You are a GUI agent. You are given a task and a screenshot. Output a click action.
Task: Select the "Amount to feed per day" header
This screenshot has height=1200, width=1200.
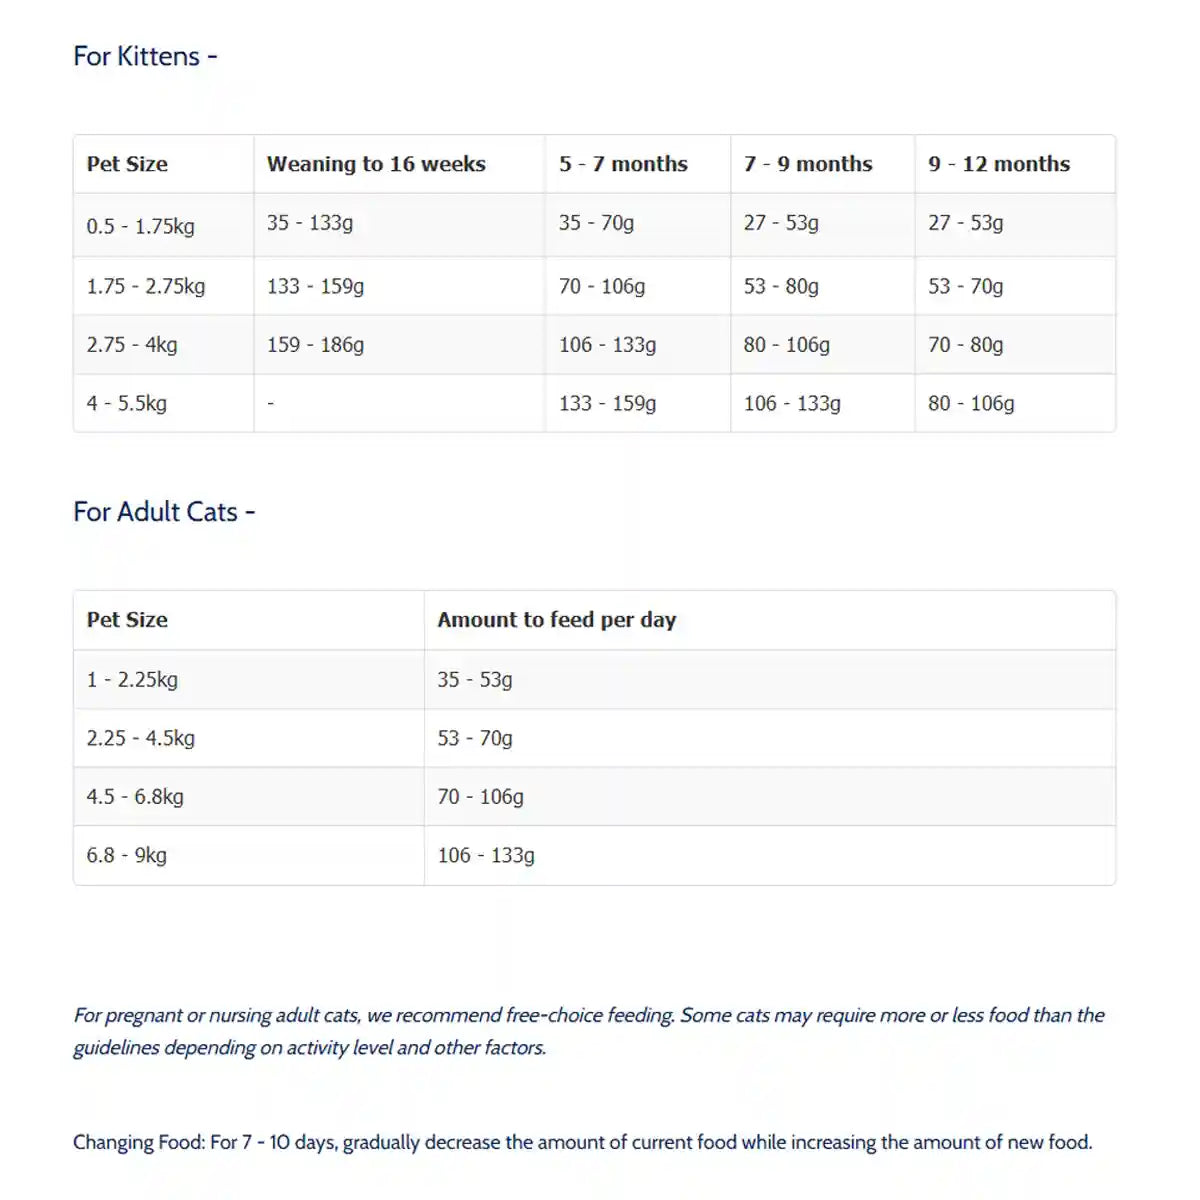pyautogui.click(x=557, y=620)
